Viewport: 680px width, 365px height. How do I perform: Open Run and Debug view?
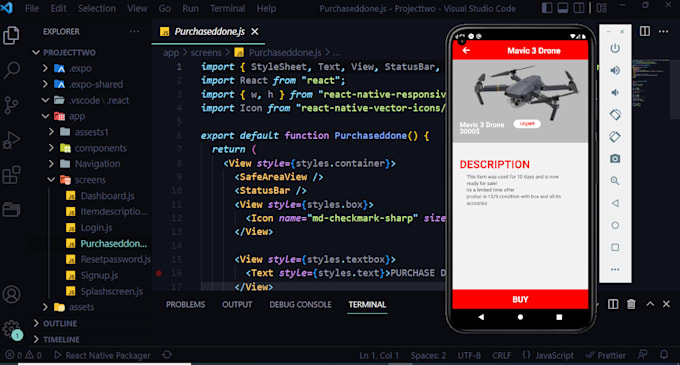pyautogui.click(x=11, y=140)
